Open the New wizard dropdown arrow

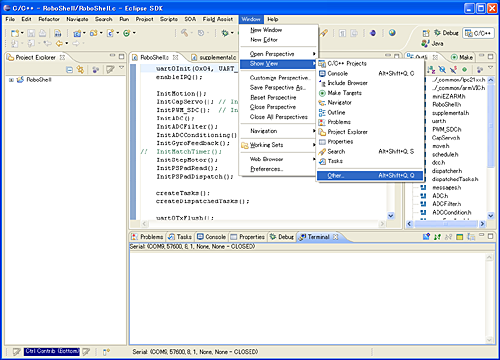pyautogui.click(x=22, y=33)
